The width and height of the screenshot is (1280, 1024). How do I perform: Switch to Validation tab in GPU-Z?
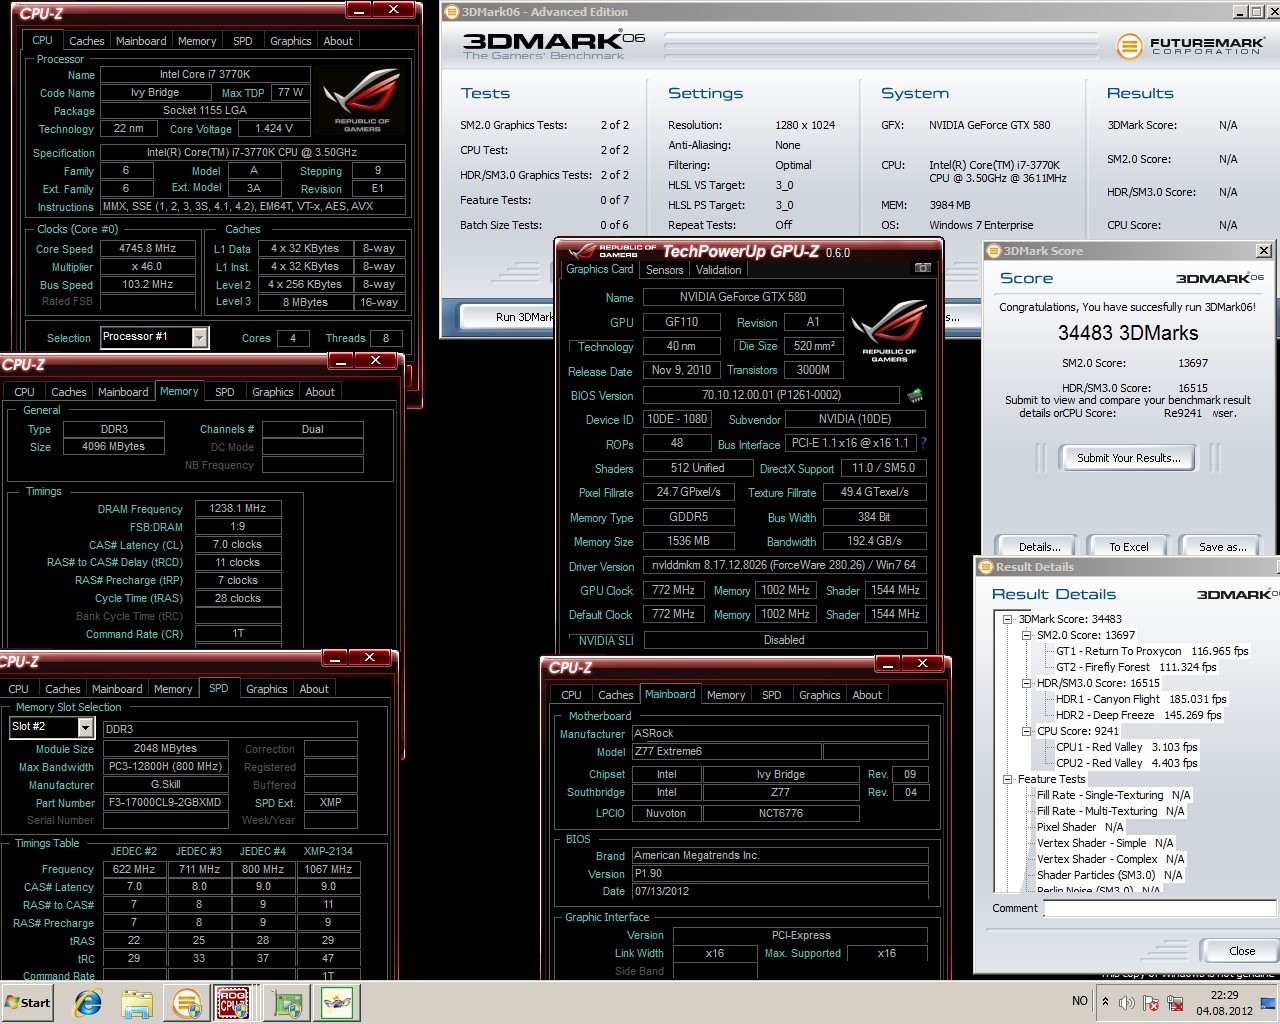pos(719,270)
